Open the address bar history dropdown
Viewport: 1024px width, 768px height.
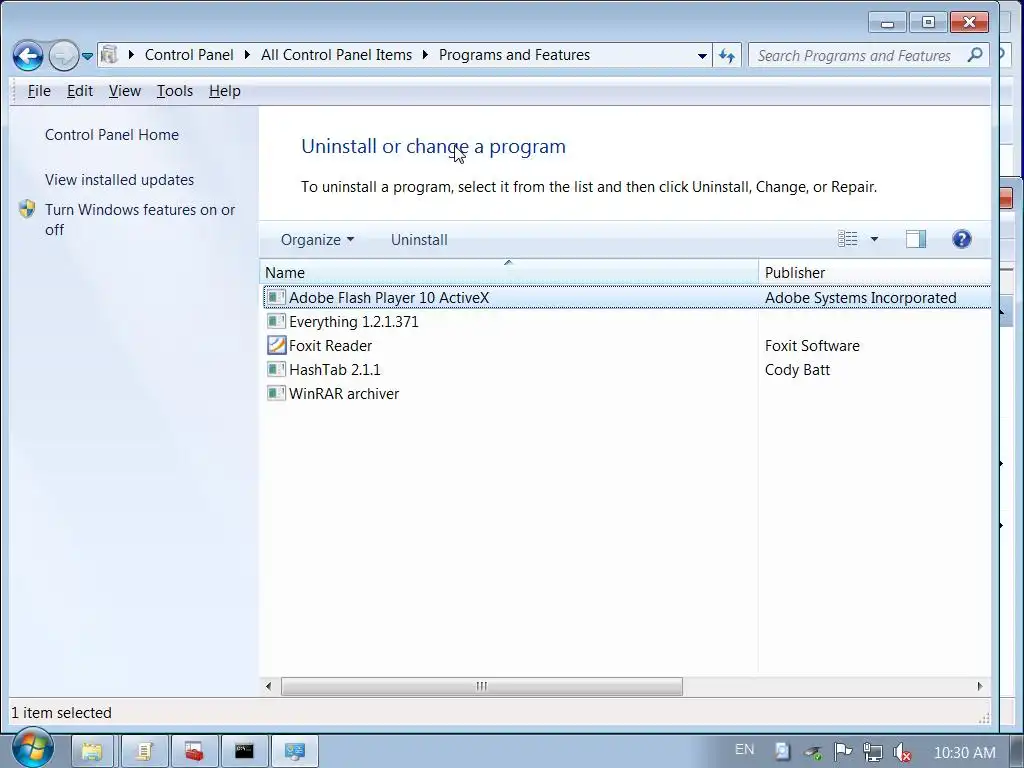[x=702, y=56]
